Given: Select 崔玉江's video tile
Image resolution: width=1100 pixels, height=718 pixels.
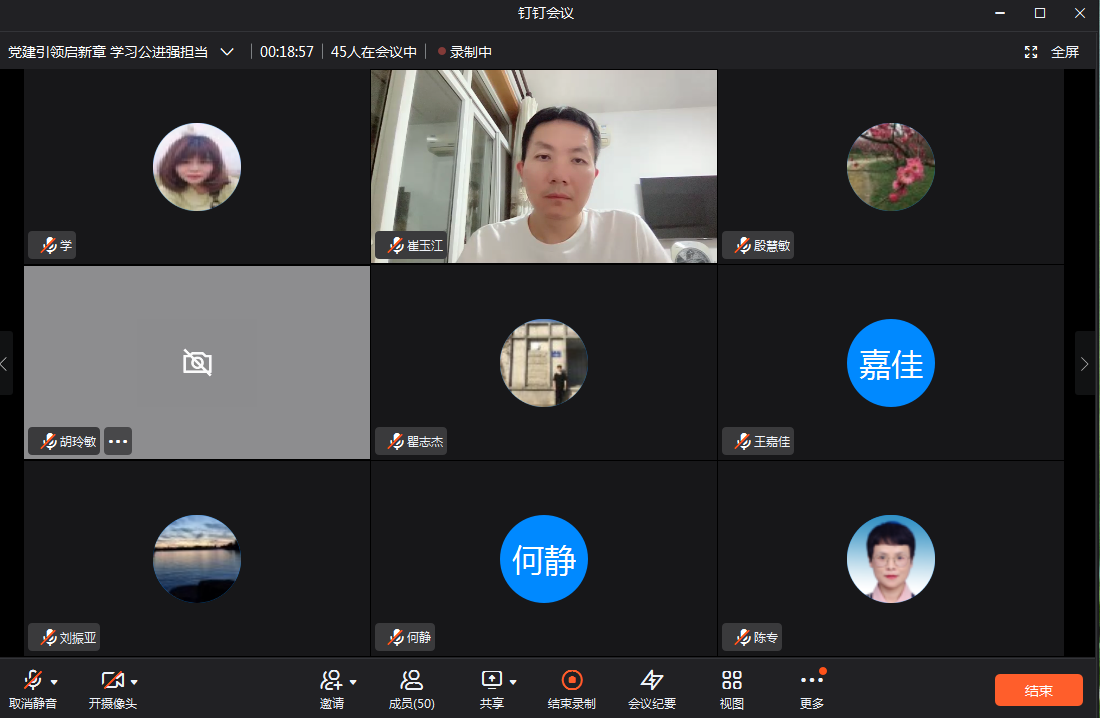Looking at the screenshot, I should (x=544, y=166).
